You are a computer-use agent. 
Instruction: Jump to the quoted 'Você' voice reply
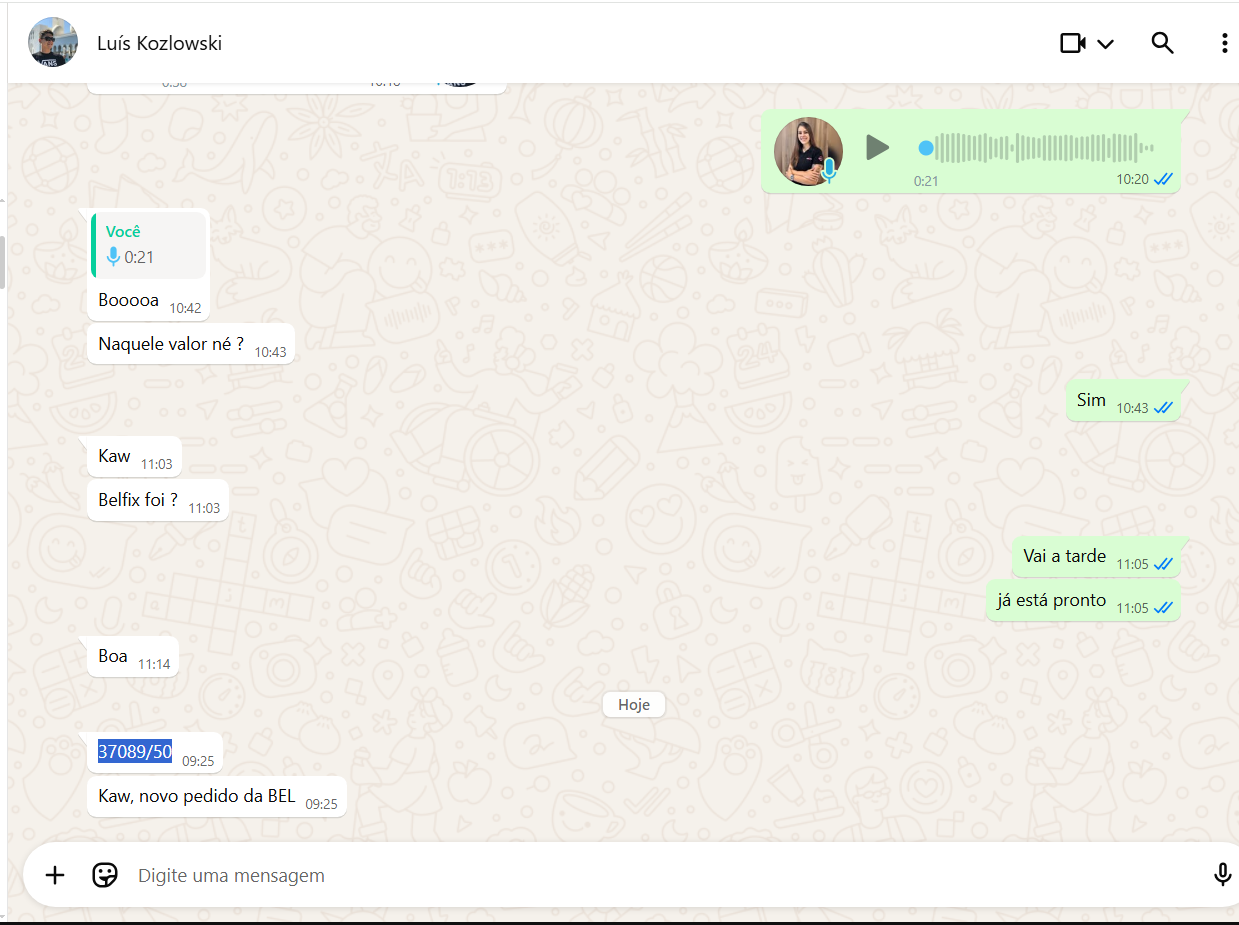[x=149, y=245]
